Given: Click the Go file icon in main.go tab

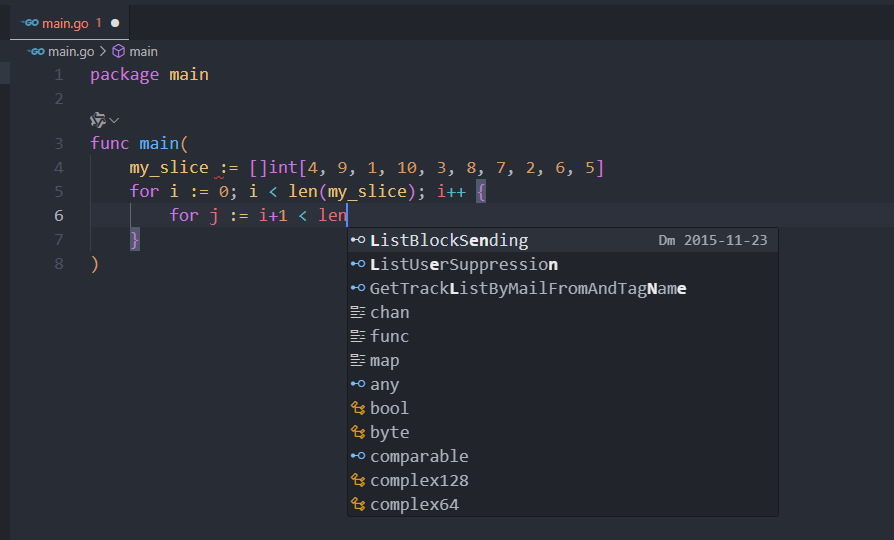Looking at the screenshot, I should pyautogui.click(x=30, y=23).
